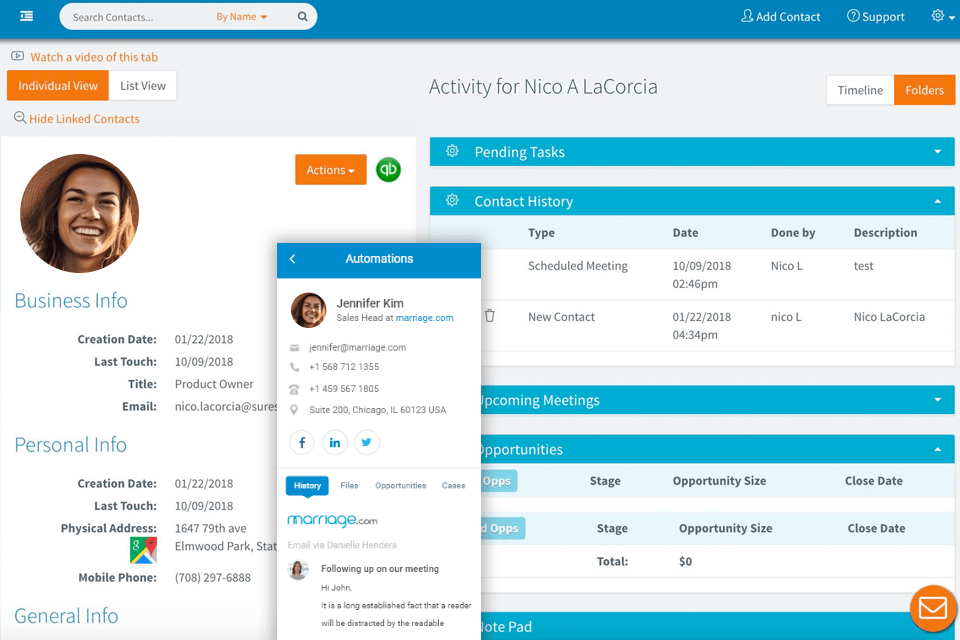Watch a video of this tab
Image resolution: width=960 pixels, height=640 pixels.
coord(94,57)
